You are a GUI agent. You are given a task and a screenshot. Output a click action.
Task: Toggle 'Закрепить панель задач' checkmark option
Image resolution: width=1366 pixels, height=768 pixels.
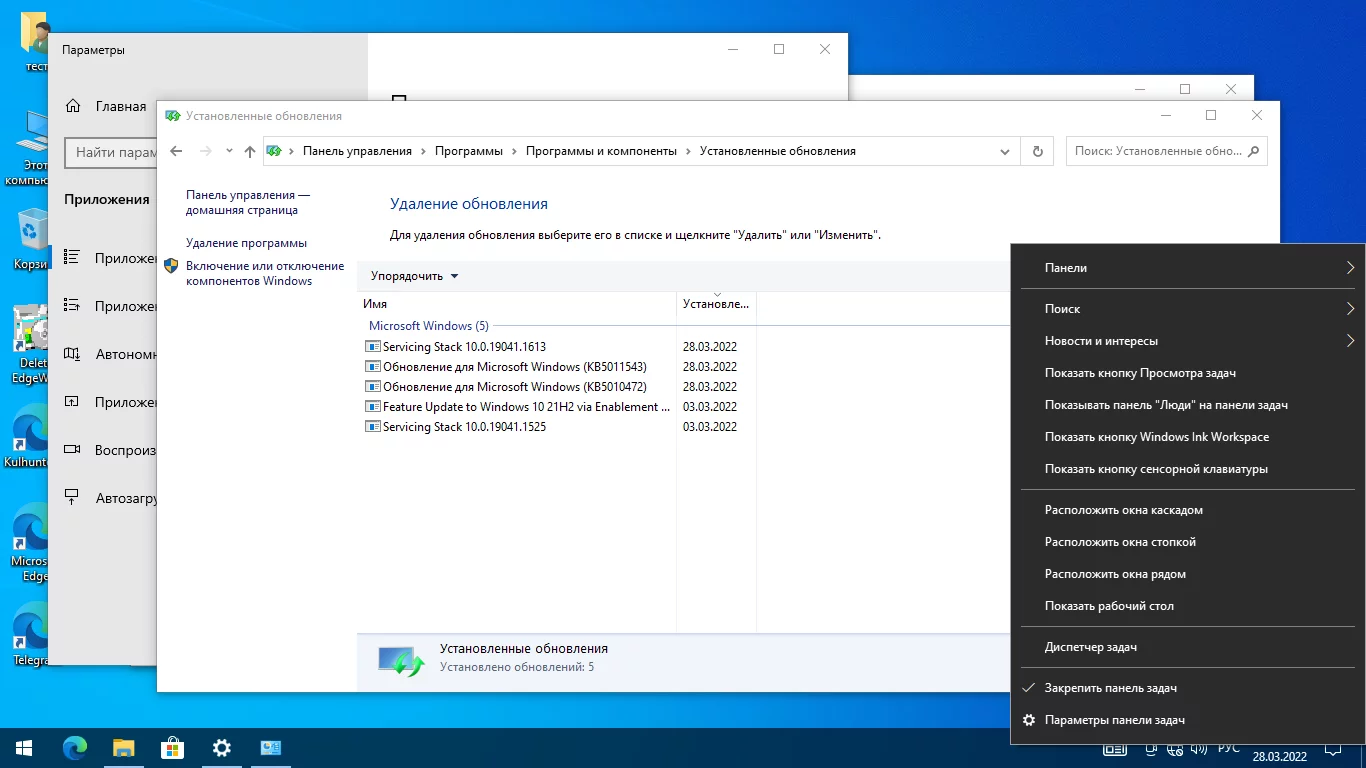[1110, 688]
